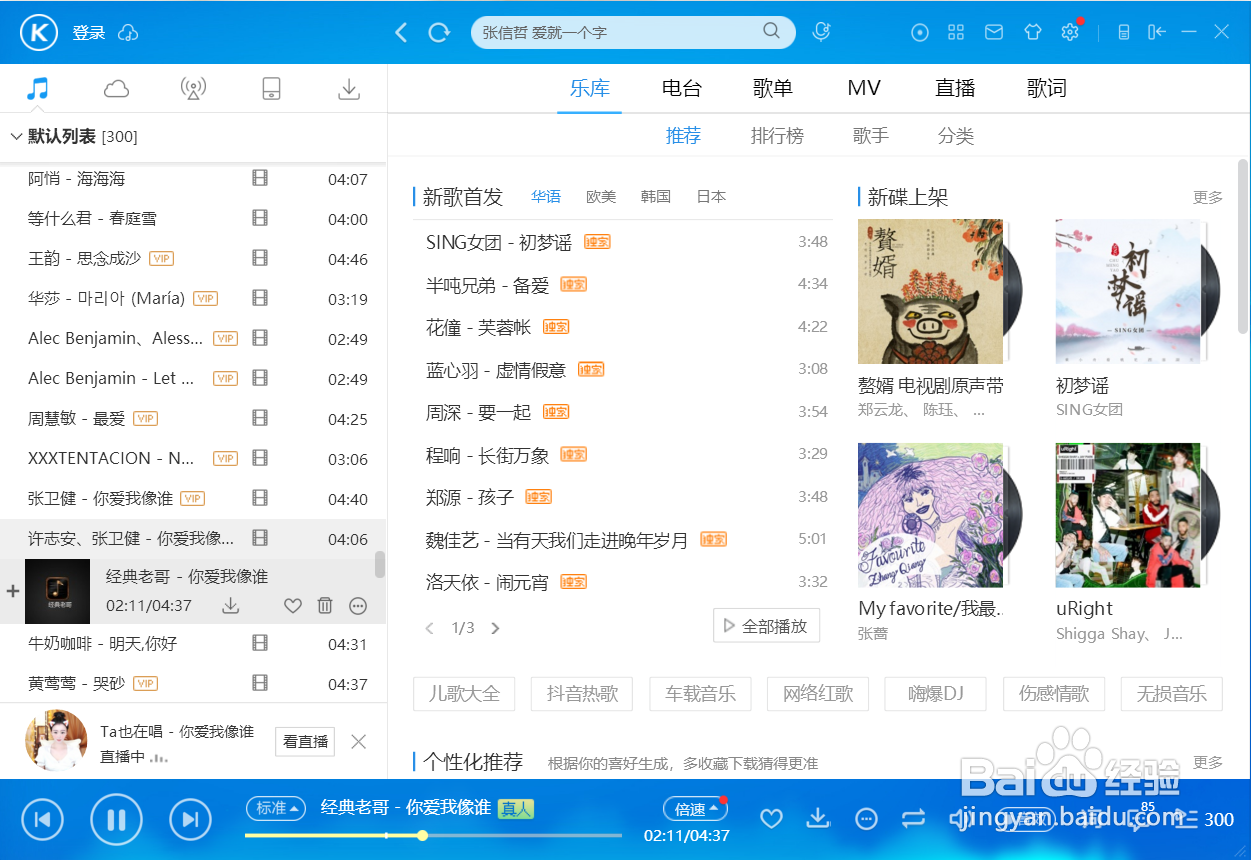1251x860 pixels.
Task: Switch to the MV tab
Action: pyautogui.click(x=864, y=88)
